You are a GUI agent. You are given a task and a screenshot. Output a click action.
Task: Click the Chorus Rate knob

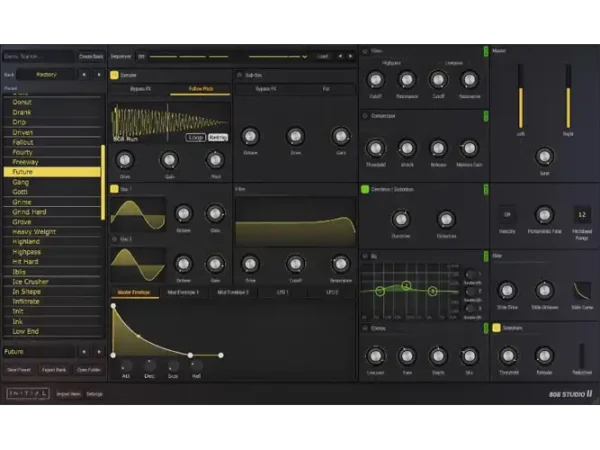[407, 356]
